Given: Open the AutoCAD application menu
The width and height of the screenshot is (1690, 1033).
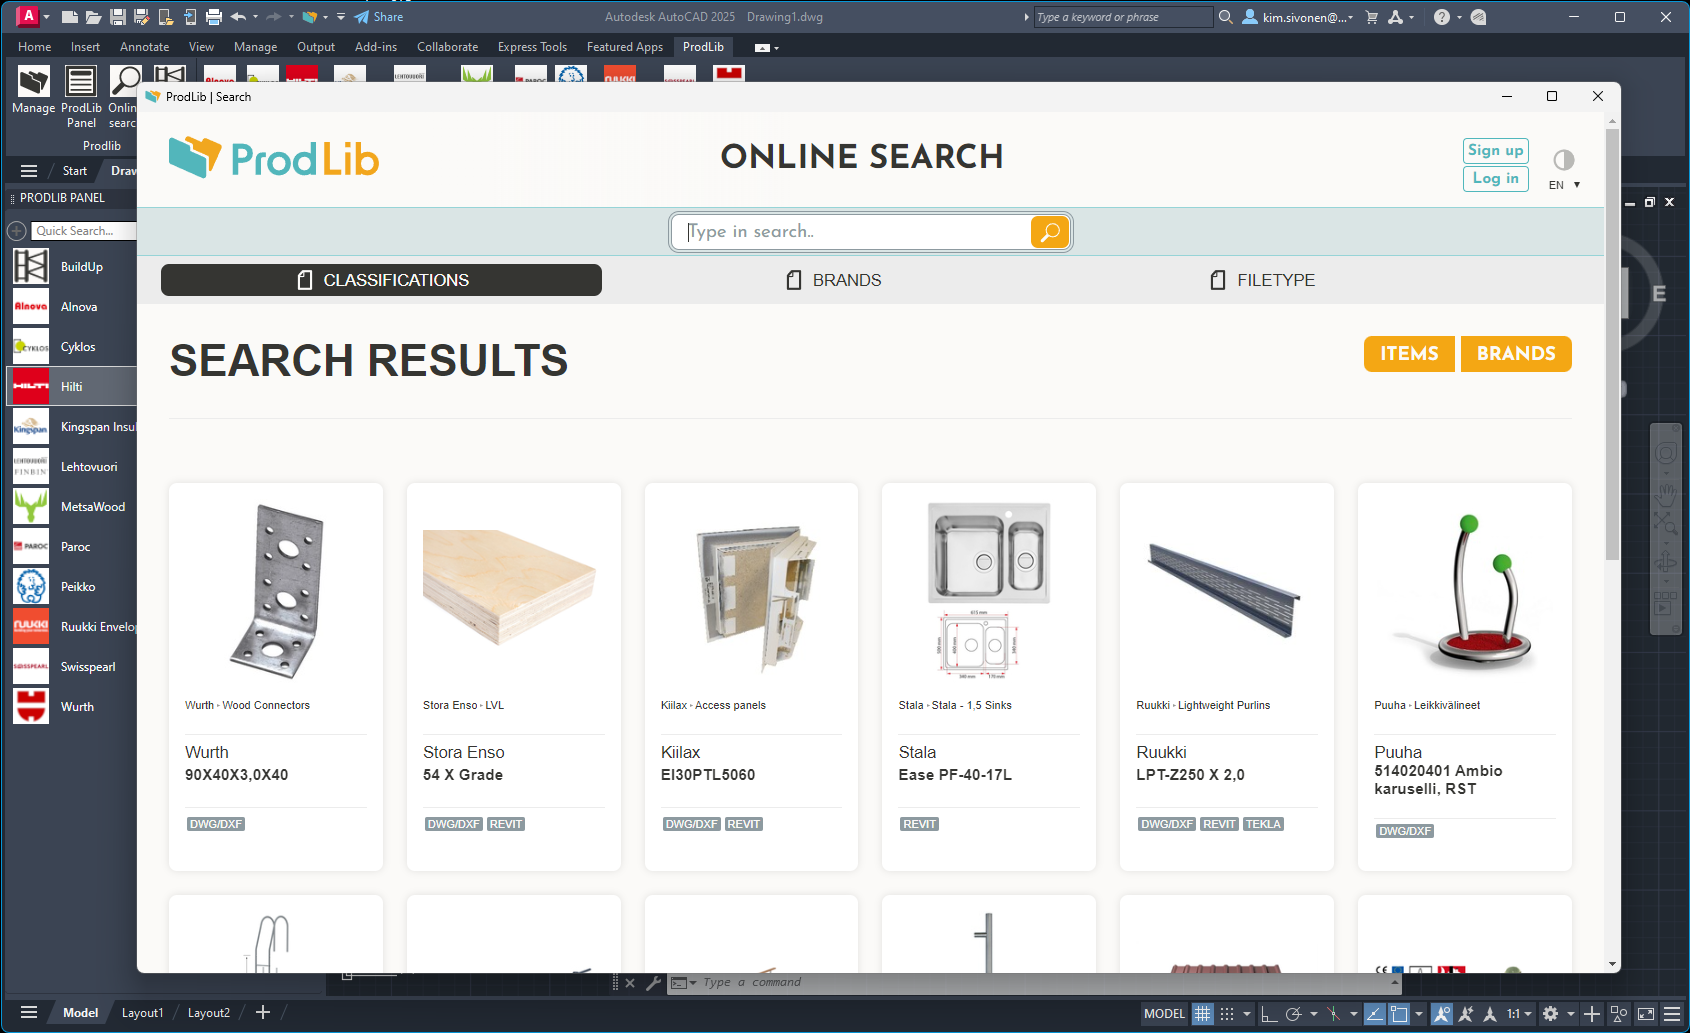Looking at the screenshot, I should [29, 16].
